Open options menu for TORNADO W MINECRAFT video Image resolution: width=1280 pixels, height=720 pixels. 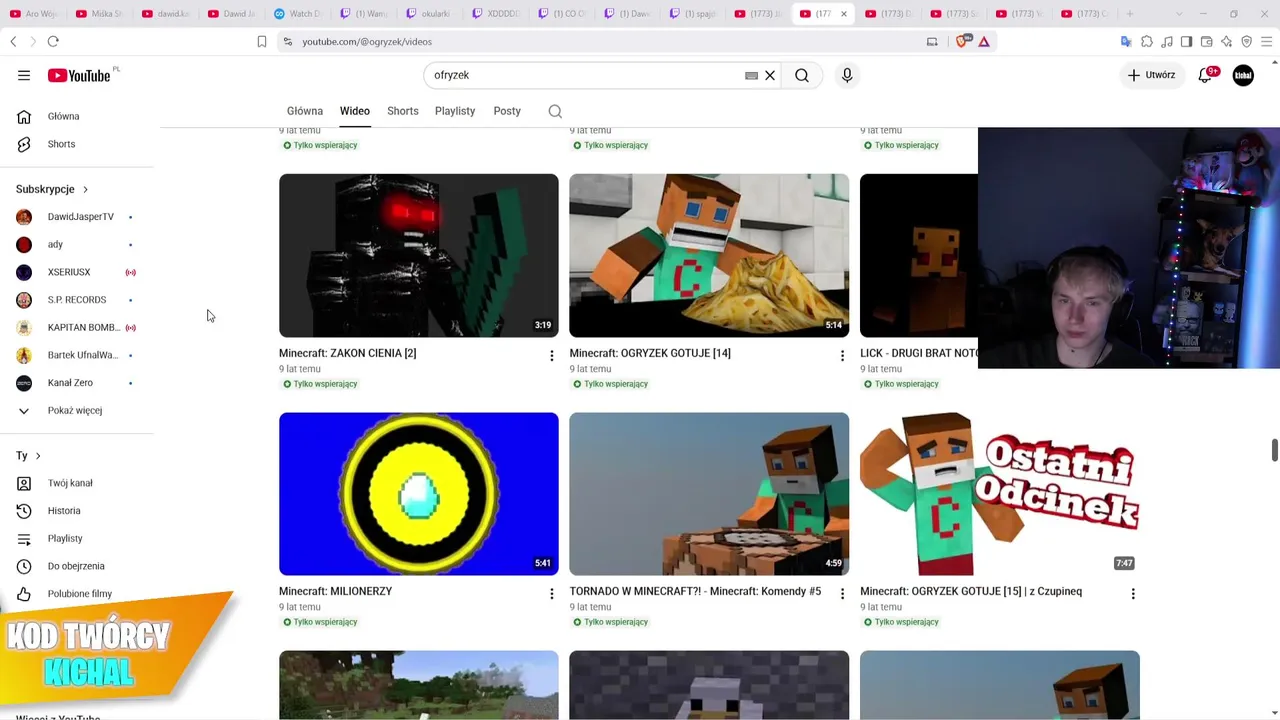pyautogui.click(x=842, y=594)
